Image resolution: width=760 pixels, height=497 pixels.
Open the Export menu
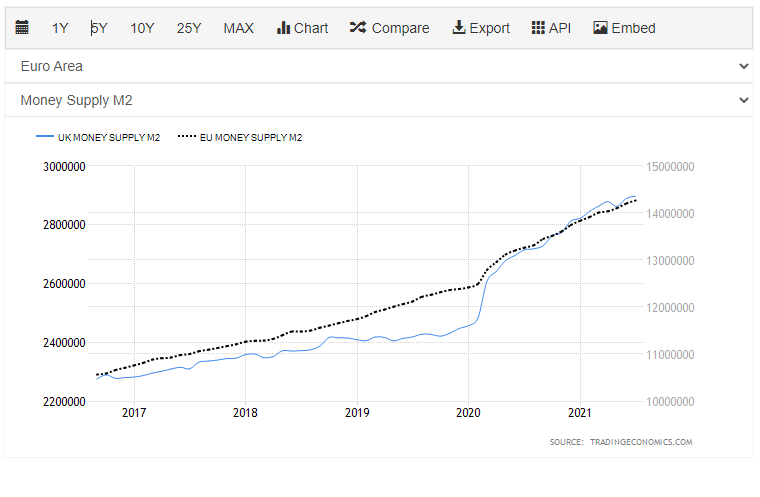[x=490, y=28]
